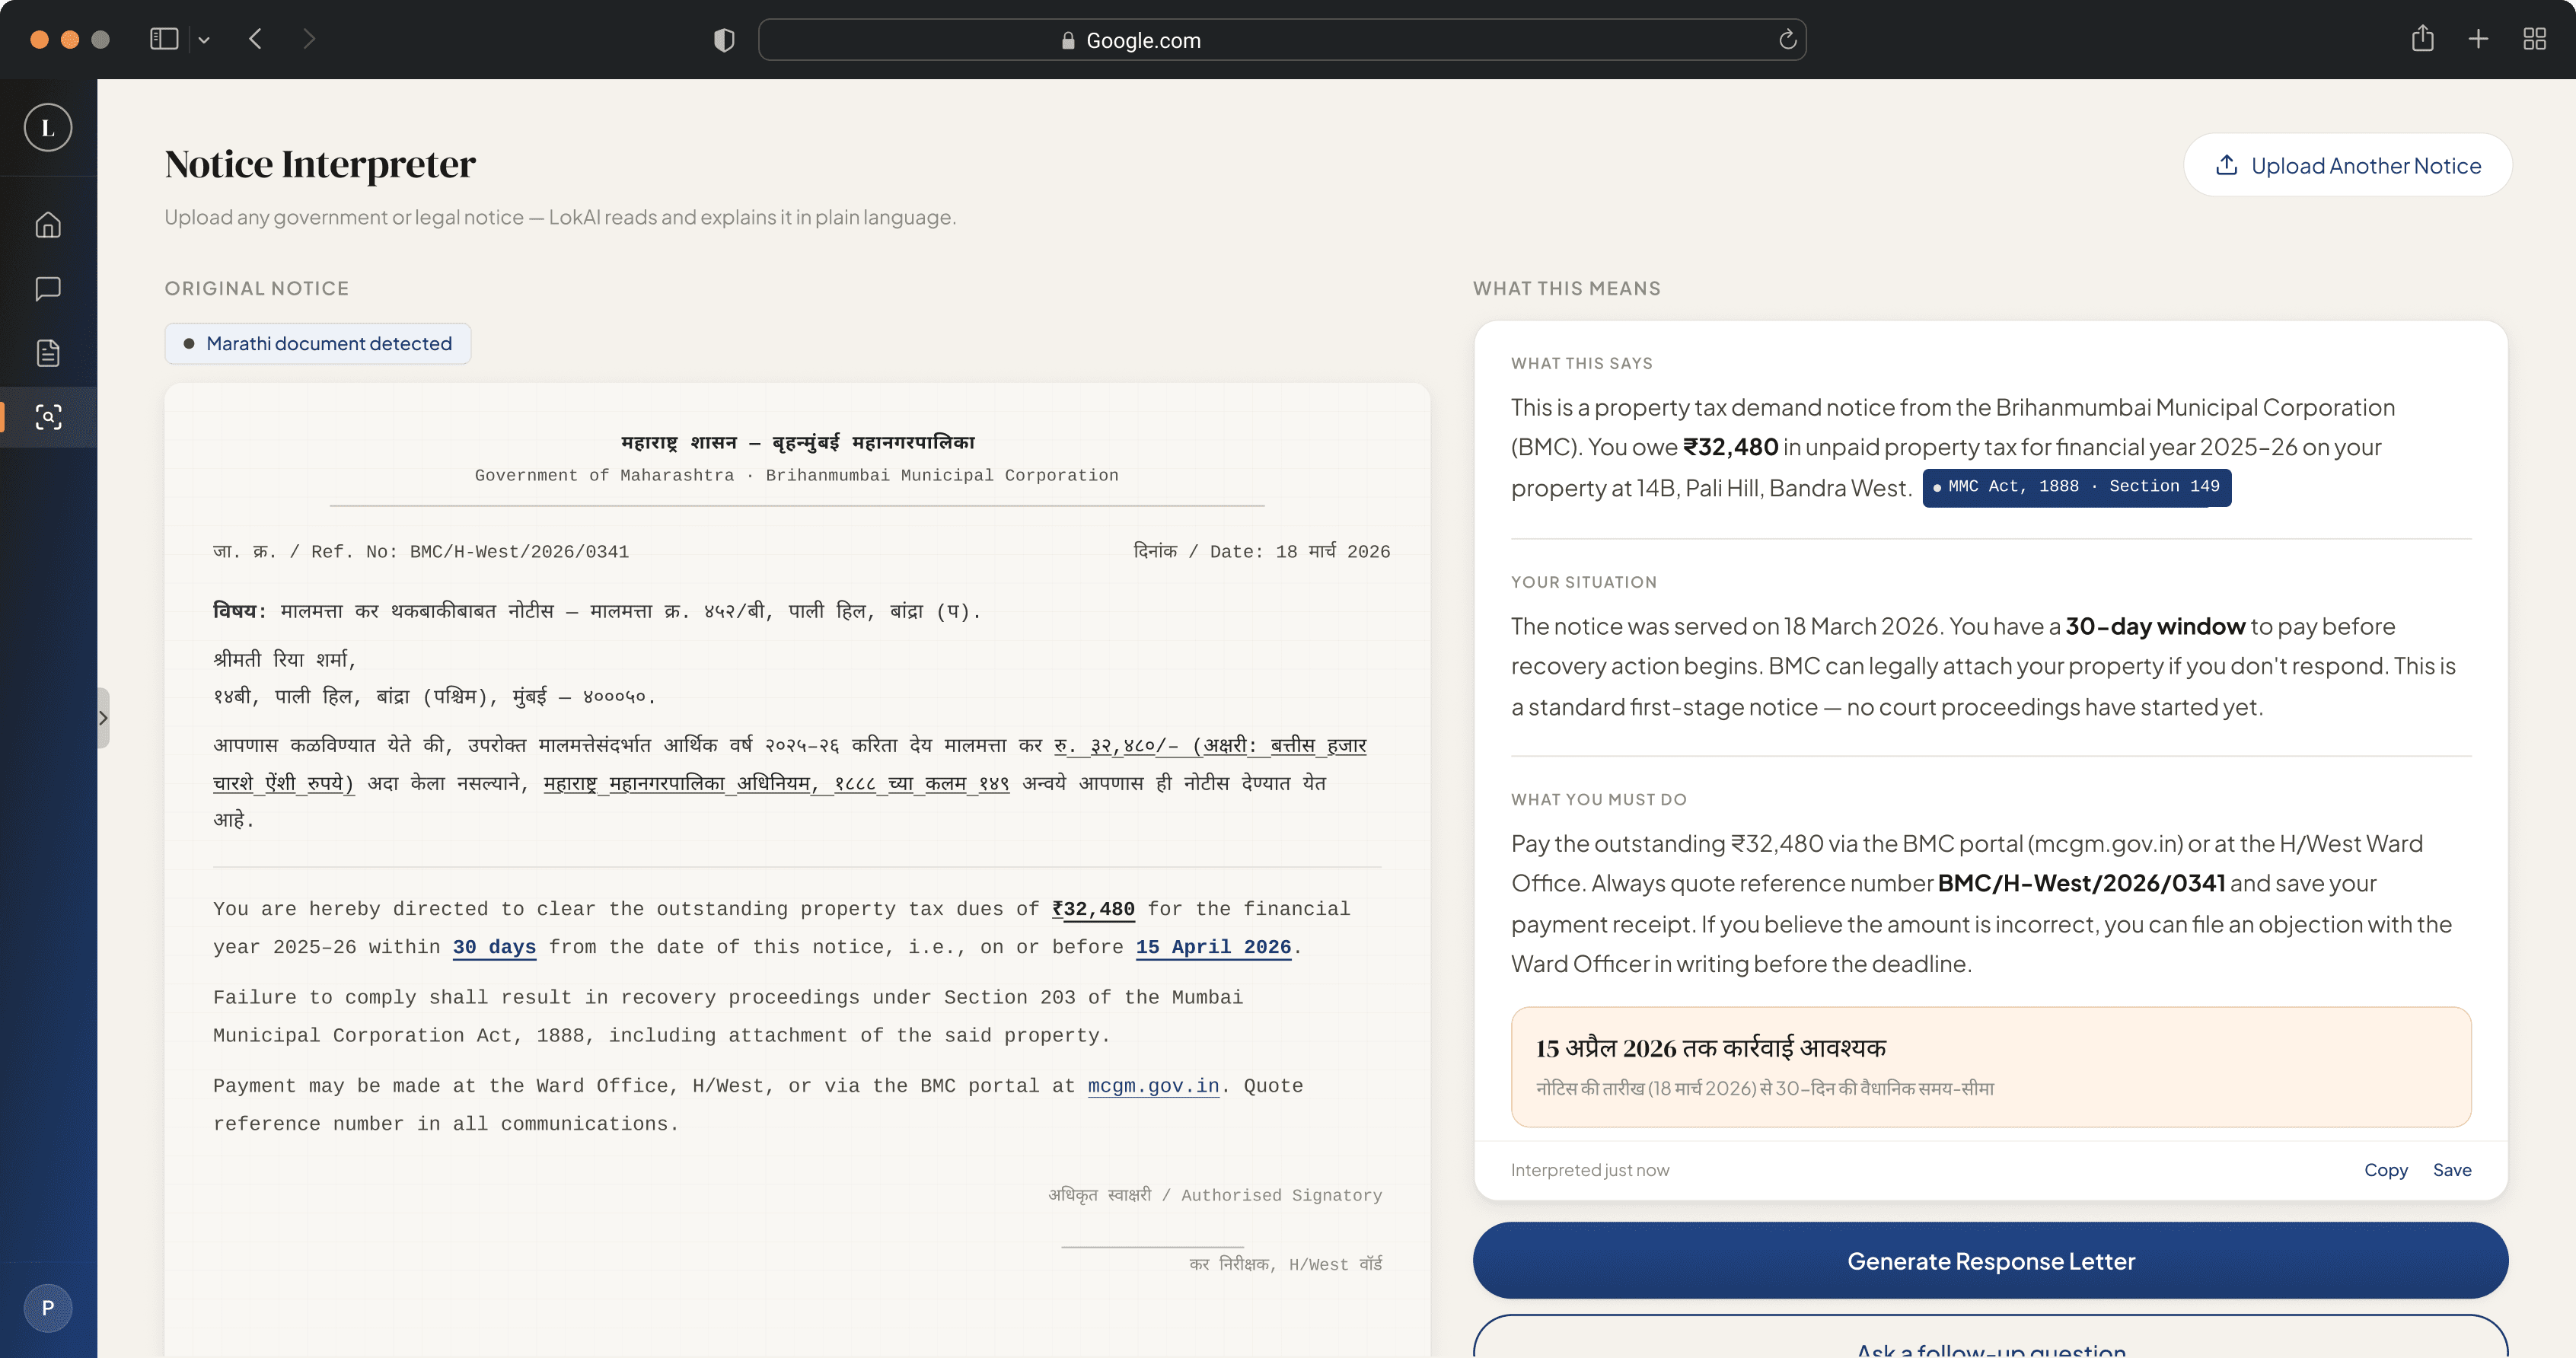Reload the page with refresh icon
This screenshot has height=1358, width=2576.
coord(1787,40)
